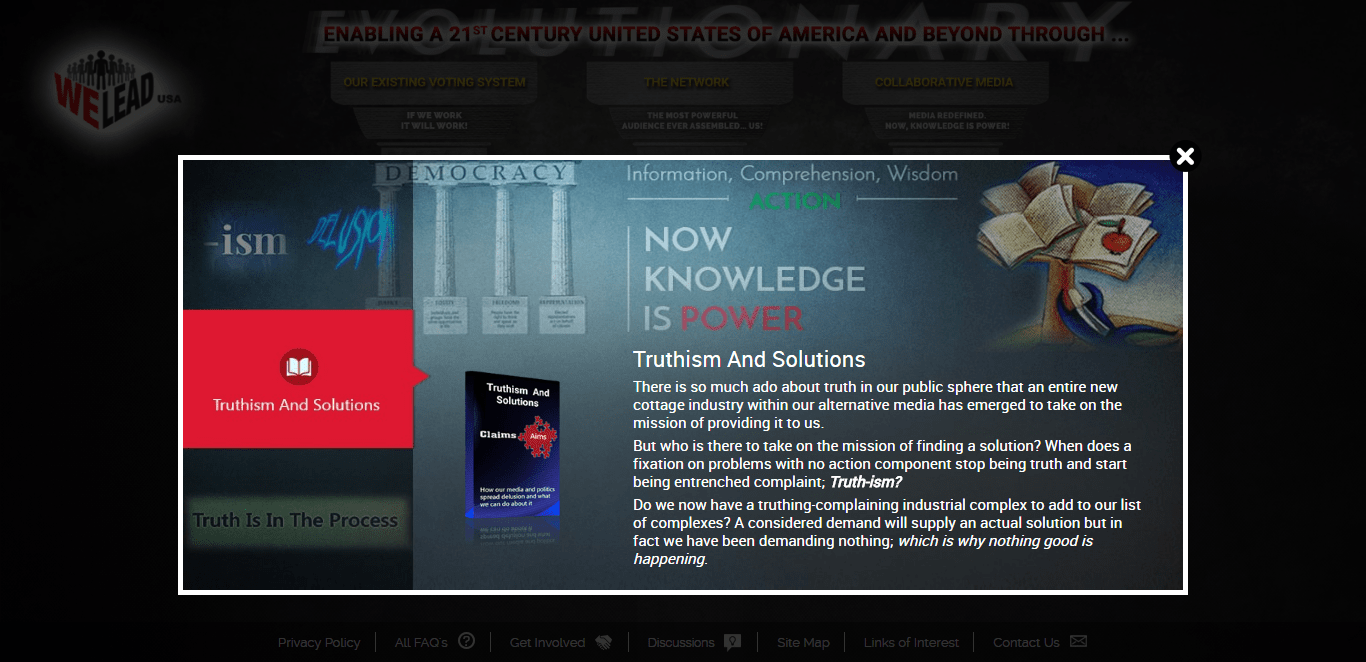The width and height of the screenshot is (1366, 662).
Task: Click the chat bubble icon beside Discussions
Action: 733,642
